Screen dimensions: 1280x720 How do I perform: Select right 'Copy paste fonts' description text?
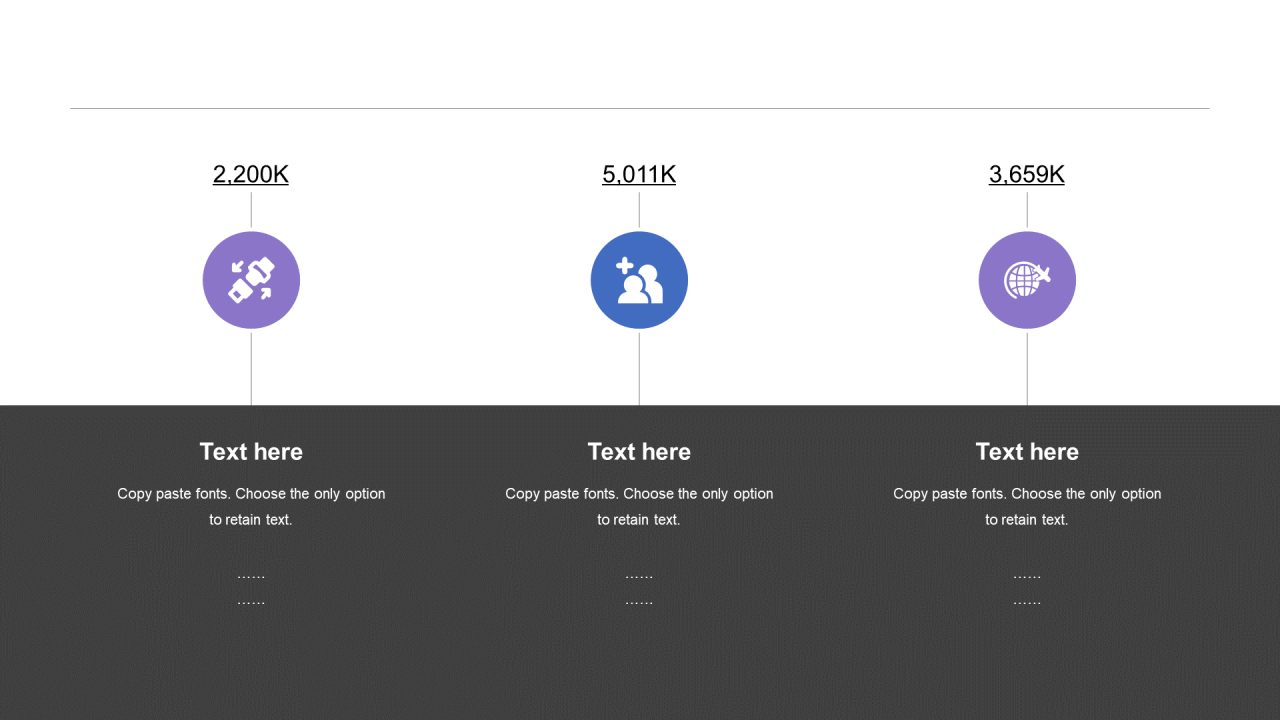pyautogui.click(x=1027, y=507)
